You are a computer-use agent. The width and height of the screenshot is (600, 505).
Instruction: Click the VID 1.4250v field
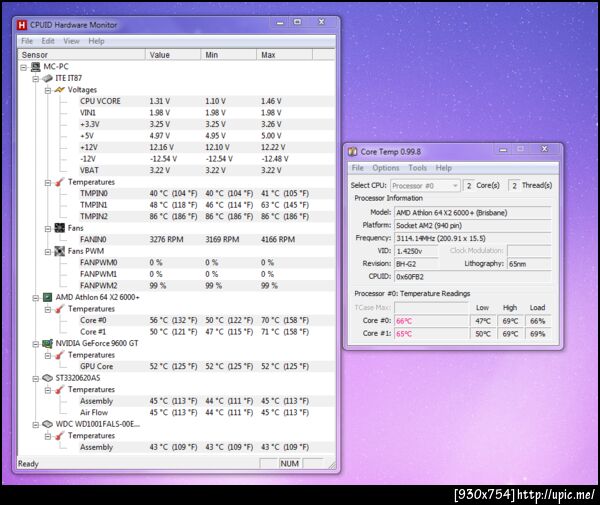(x=416, y=251)
